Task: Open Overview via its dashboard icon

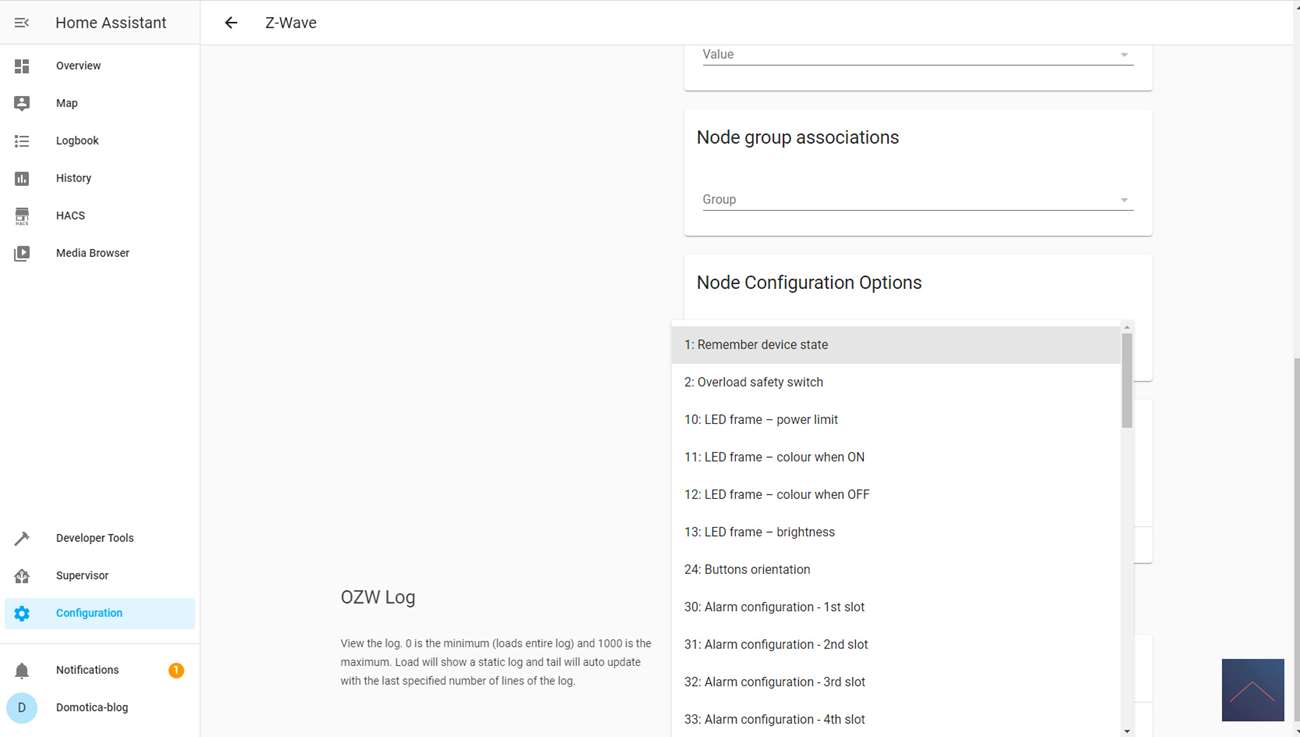Action: point(22,66)
